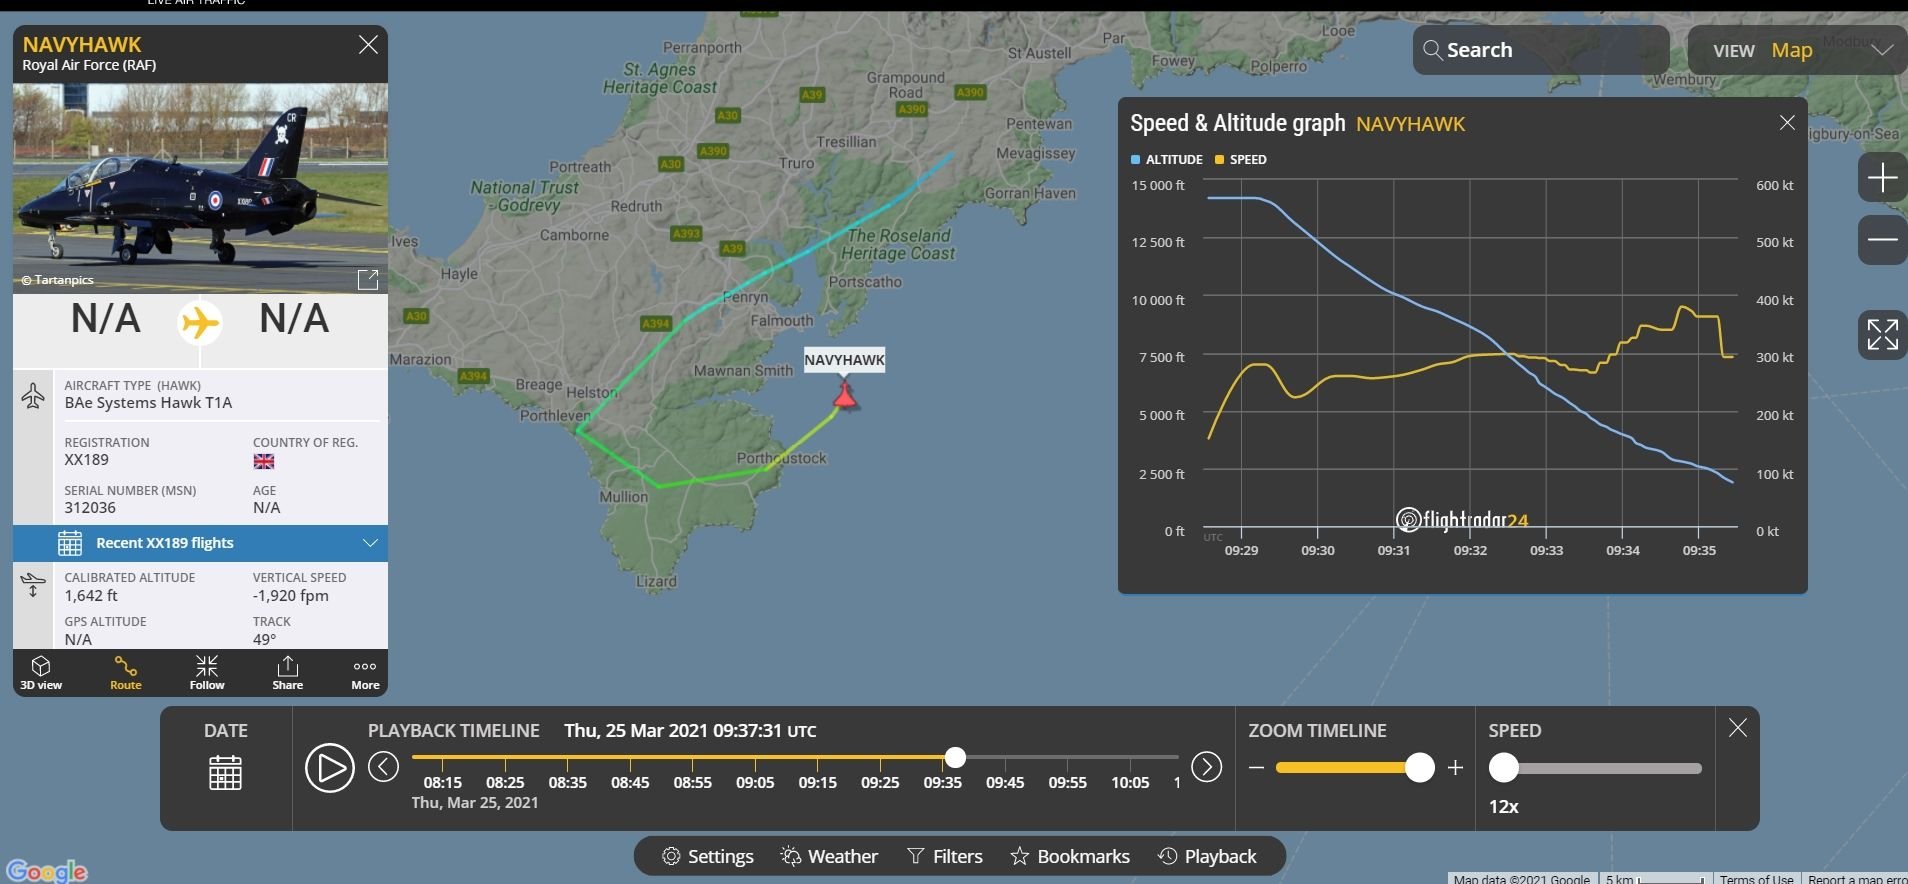Toggle the SPEED legend series
Viewport: 1908px width, 884px height.
1240,159
